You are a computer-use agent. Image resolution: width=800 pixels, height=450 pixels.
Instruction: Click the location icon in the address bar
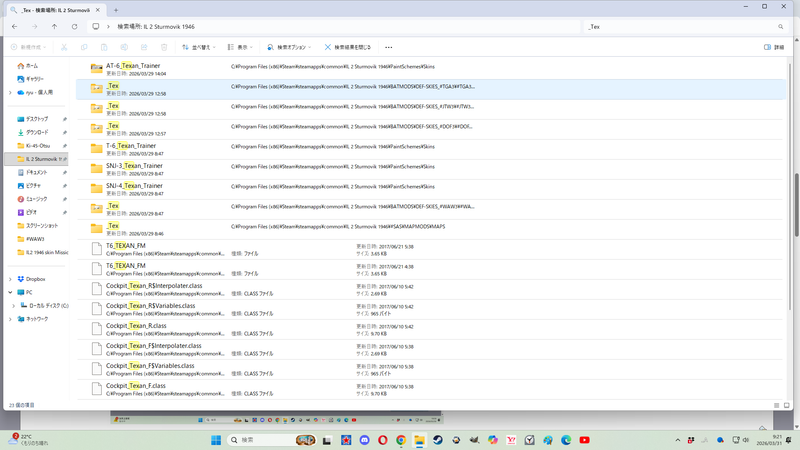pyautogui.click(x=95, y=27)
